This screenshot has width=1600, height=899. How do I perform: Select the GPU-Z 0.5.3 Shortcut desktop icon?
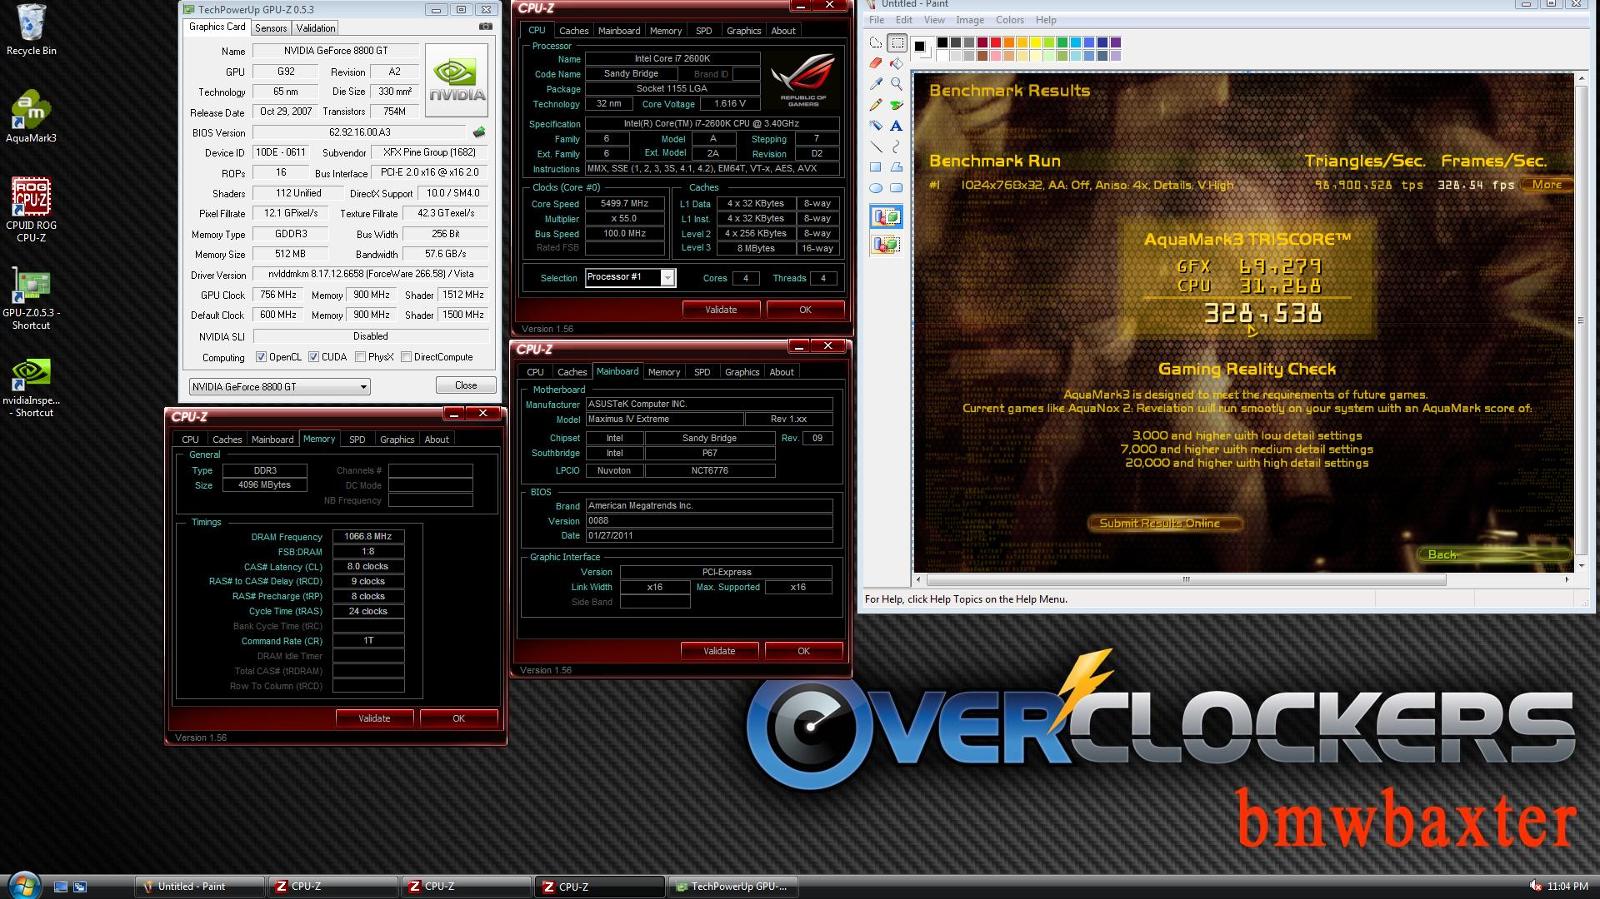click(31, 299)
